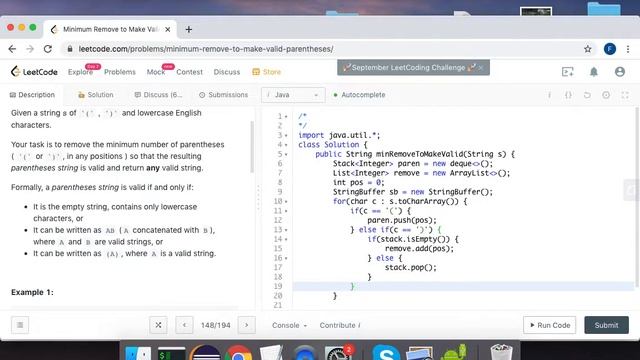Click the Run Code button
Screen dimensions: 640x360
point(549,325)
